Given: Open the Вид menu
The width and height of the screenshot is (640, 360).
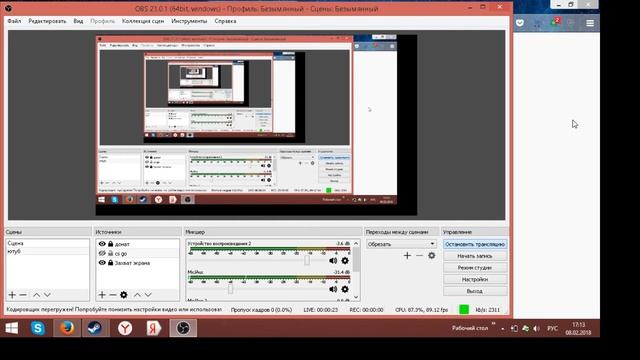Looking at the screenshot, I should 78,21.
